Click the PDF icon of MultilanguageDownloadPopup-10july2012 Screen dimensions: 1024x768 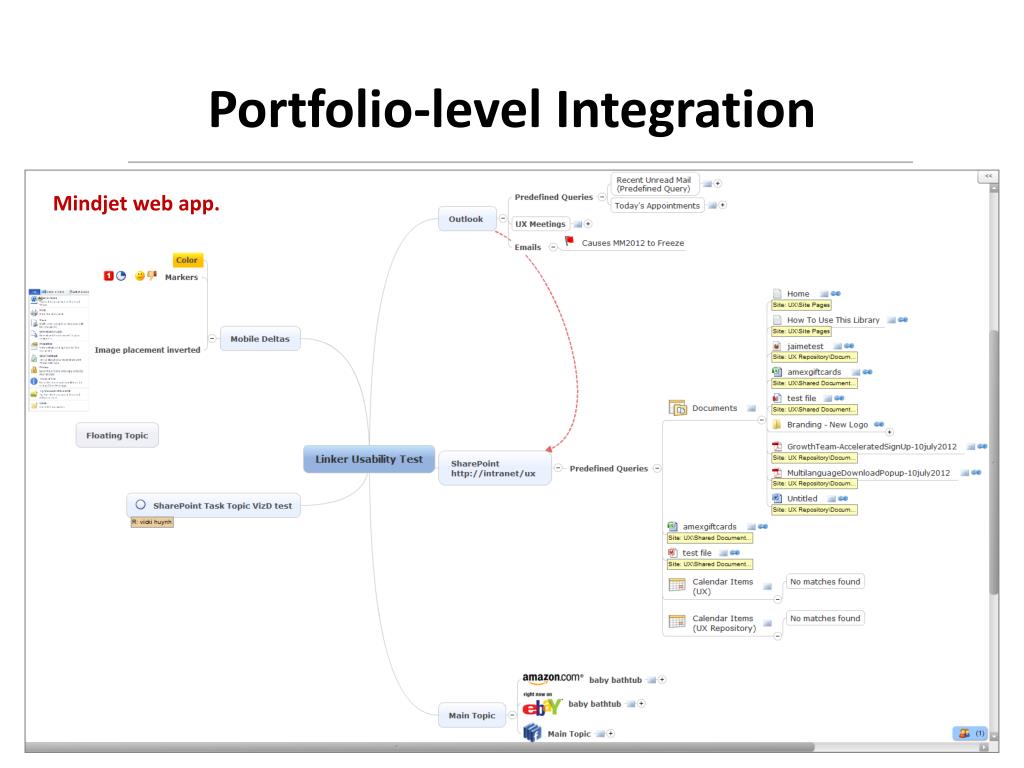777,473
